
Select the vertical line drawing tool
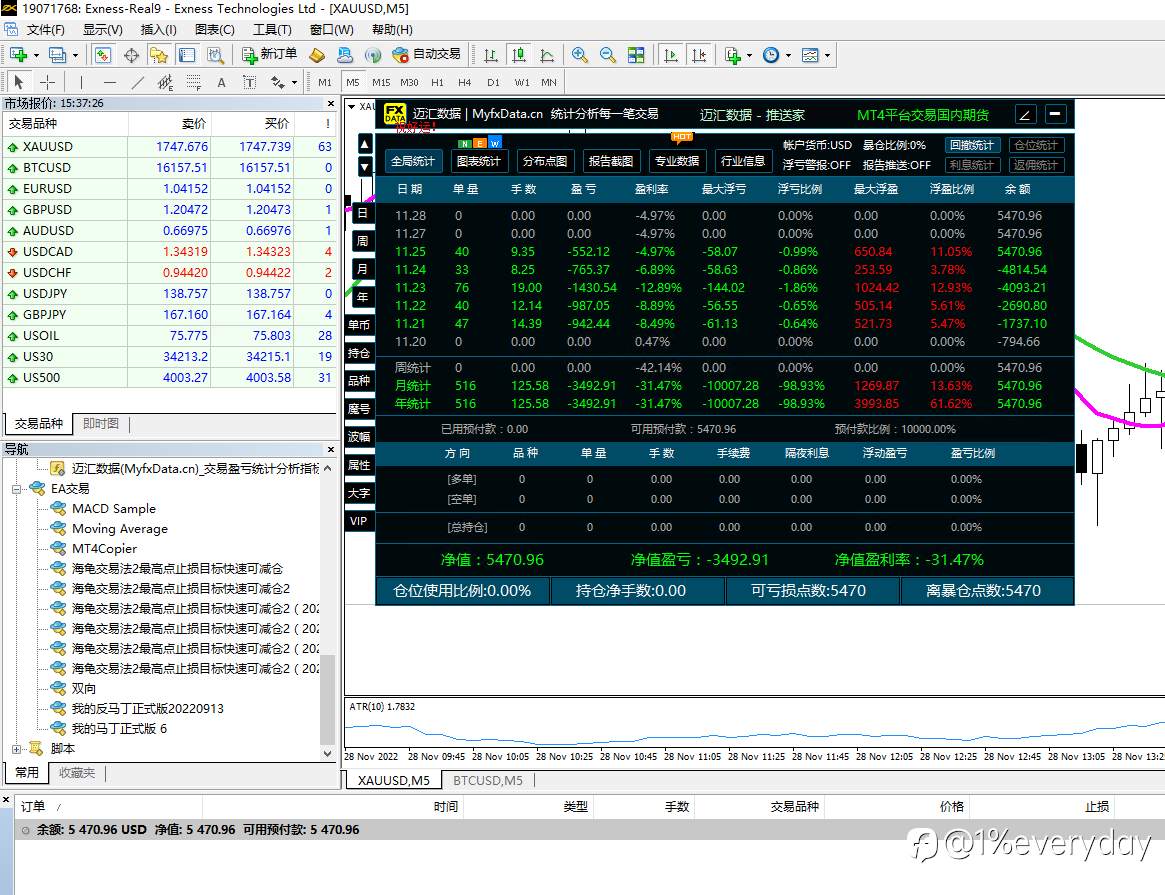pyautogui.click(x=81, y=82)
